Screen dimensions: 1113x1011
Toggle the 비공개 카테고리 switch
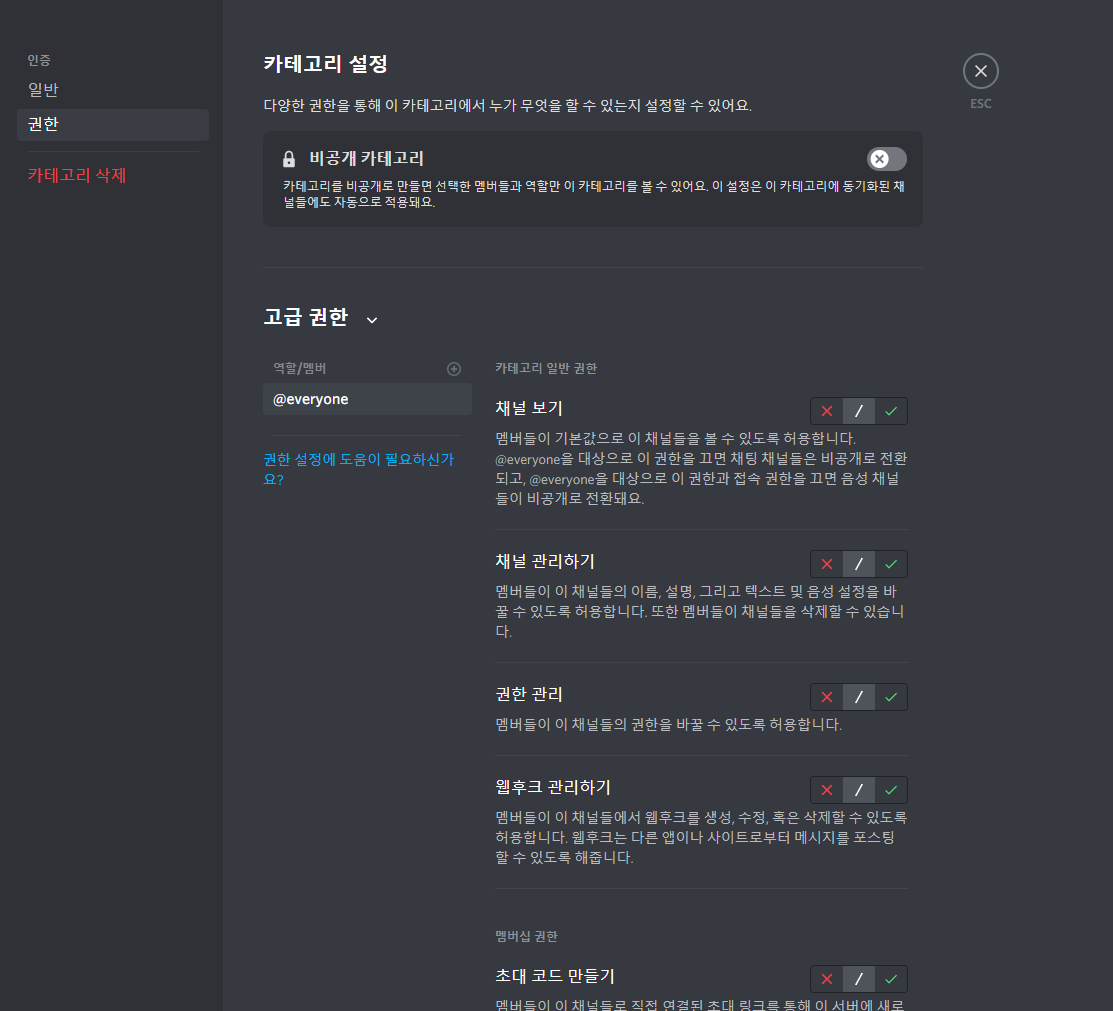887,159
